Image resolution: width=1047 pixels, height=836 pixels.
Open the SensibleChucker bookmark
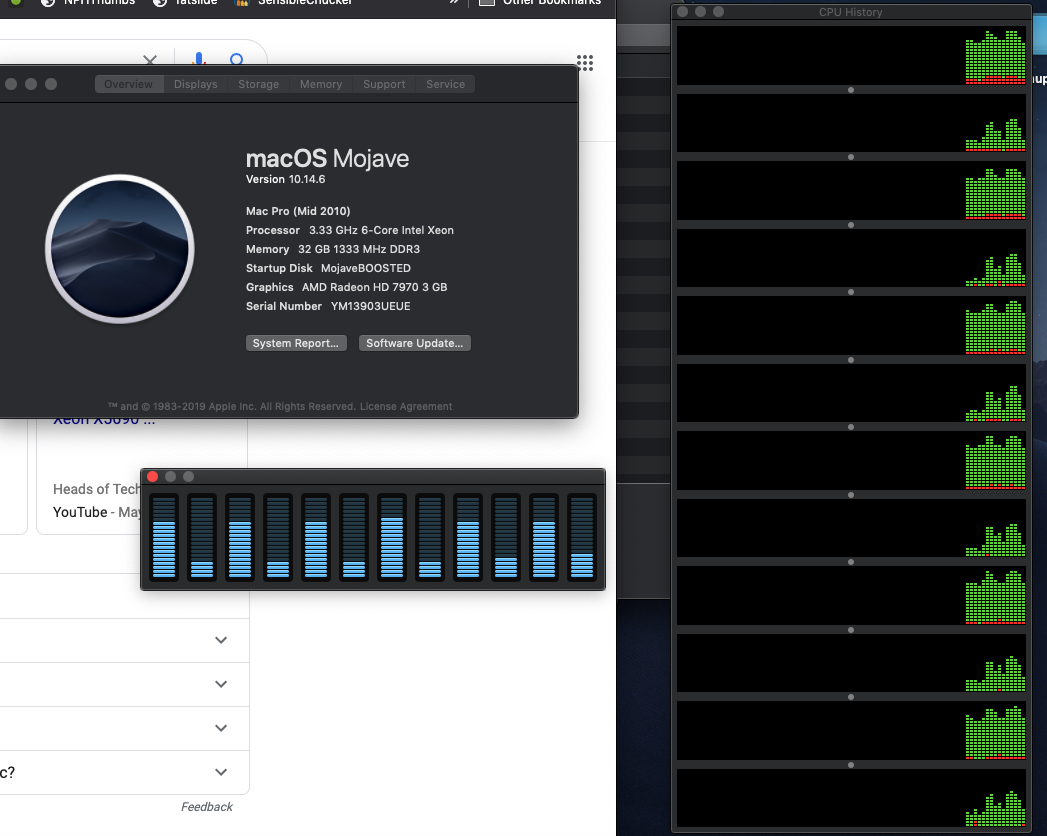pos(294,3)
